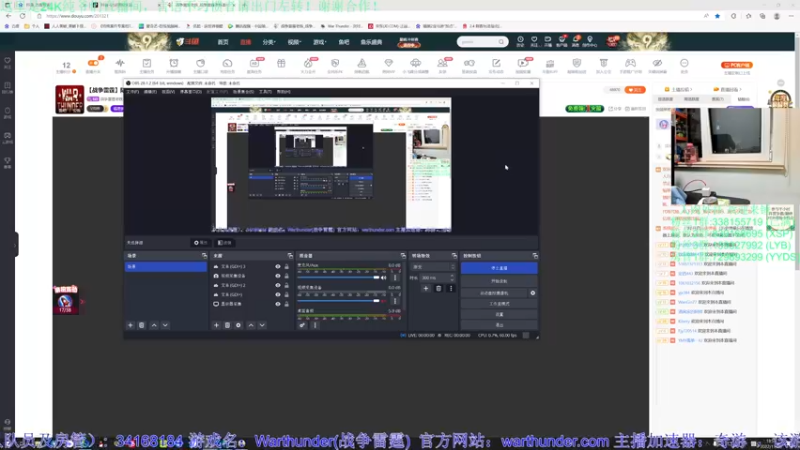Toggle lock on 显示器采集 source
Image resolution: width=800 pixels, height=450 pixels.
[286, 304]
